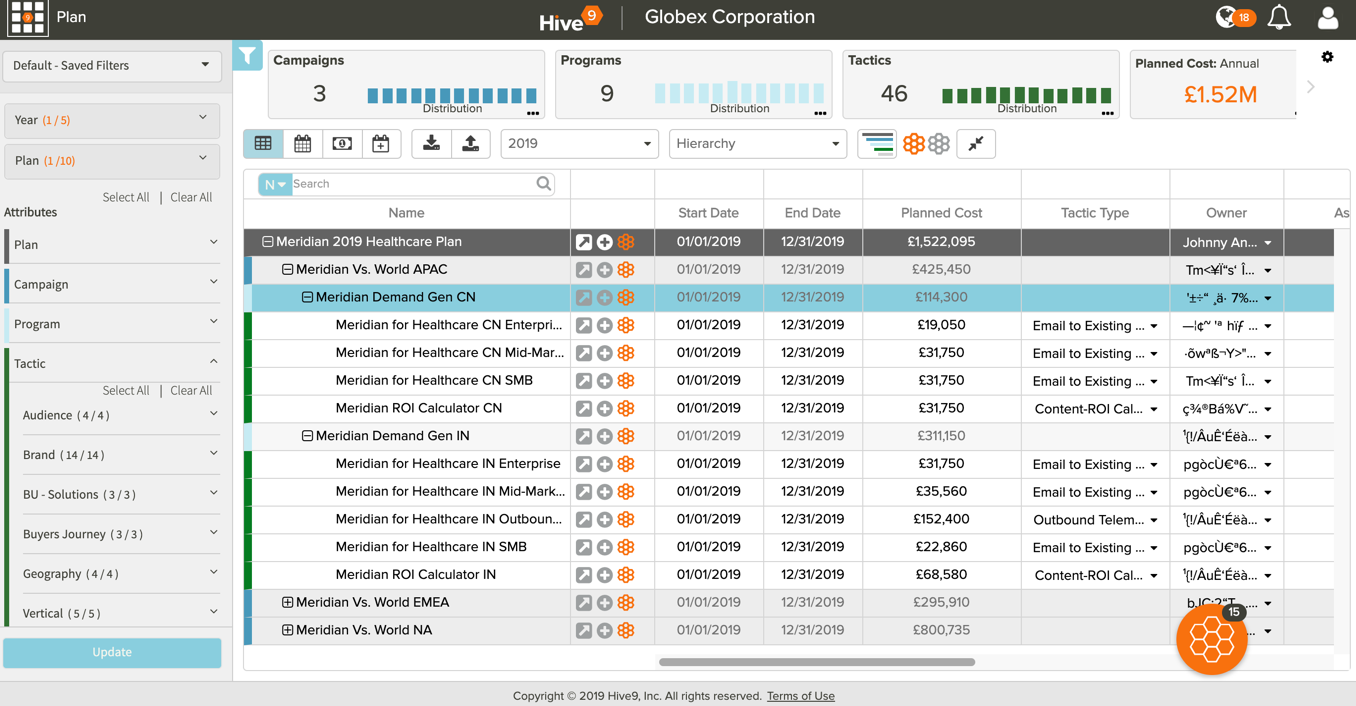
Task: Click Select All above Attributes
Action: pyautogui.click(x=126, y=198)
